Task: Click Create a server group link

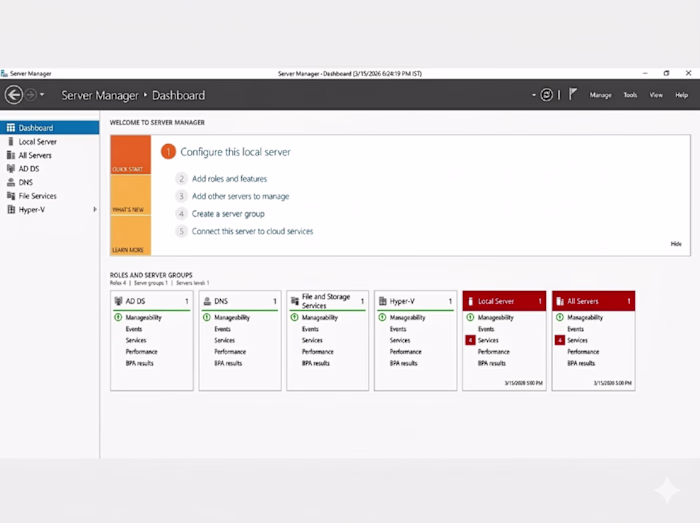Action: pos(228,214)
